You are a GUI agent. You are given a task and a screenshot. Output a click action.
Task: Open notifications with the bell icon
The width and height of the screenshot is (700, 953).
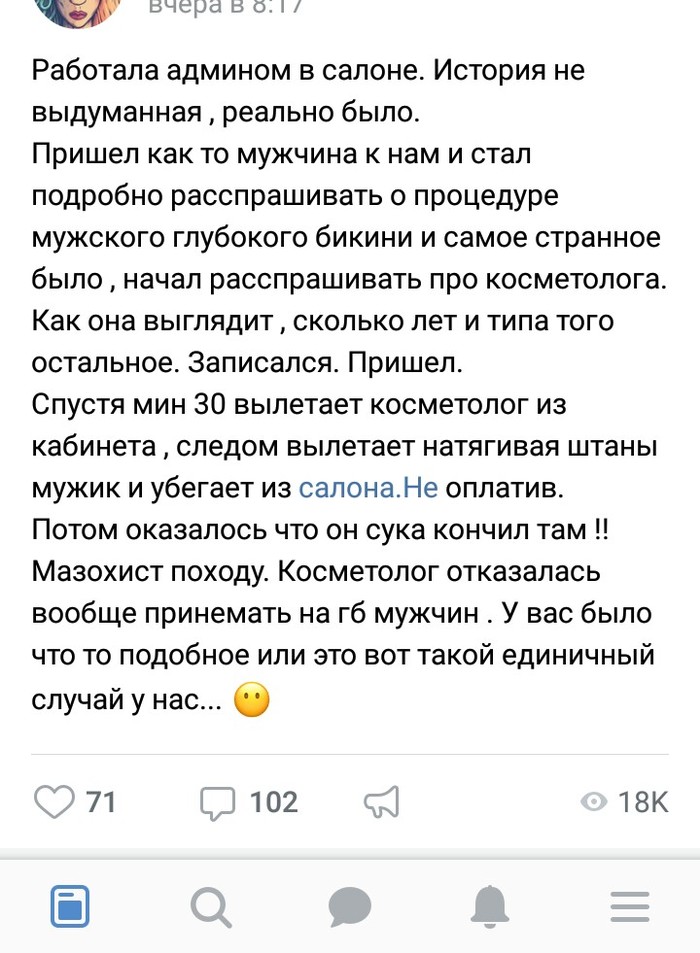point(490,907)
